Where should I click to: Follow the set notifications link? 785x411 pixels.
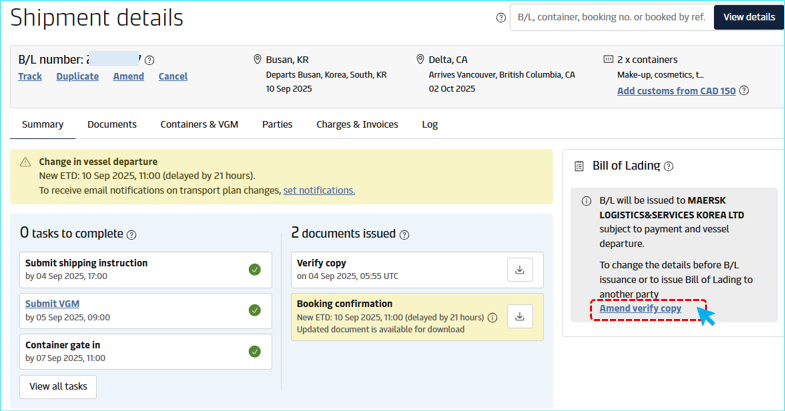[318, 190]
